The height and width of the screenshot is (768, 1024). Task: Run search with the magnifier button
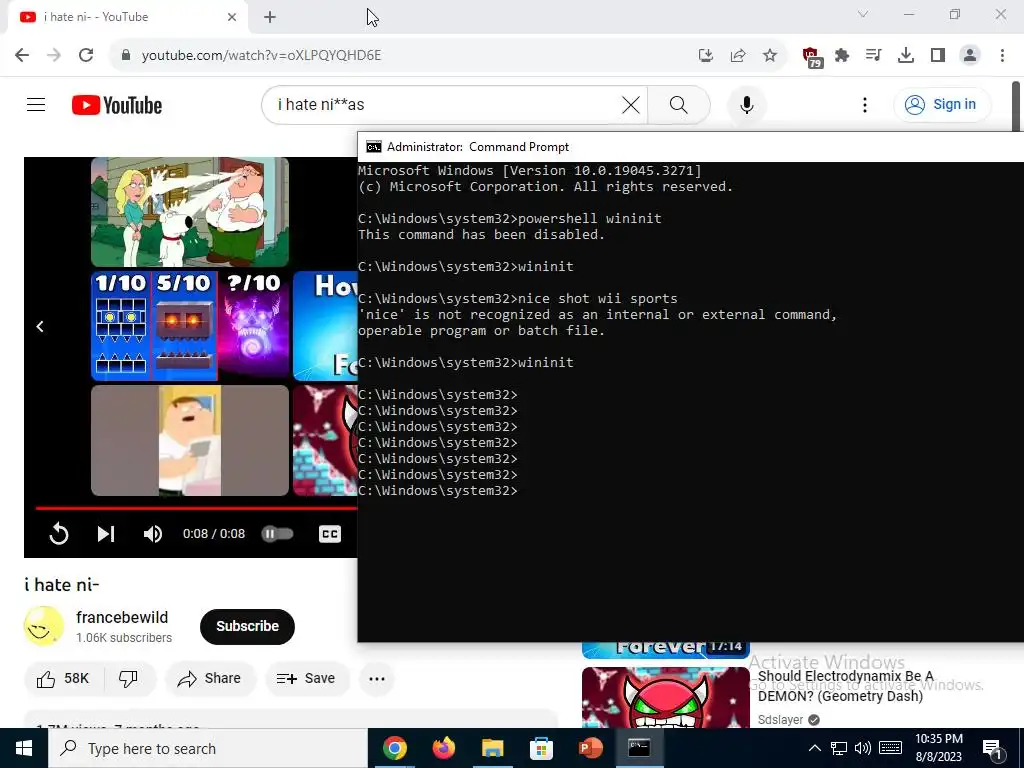tap(679, 104)
